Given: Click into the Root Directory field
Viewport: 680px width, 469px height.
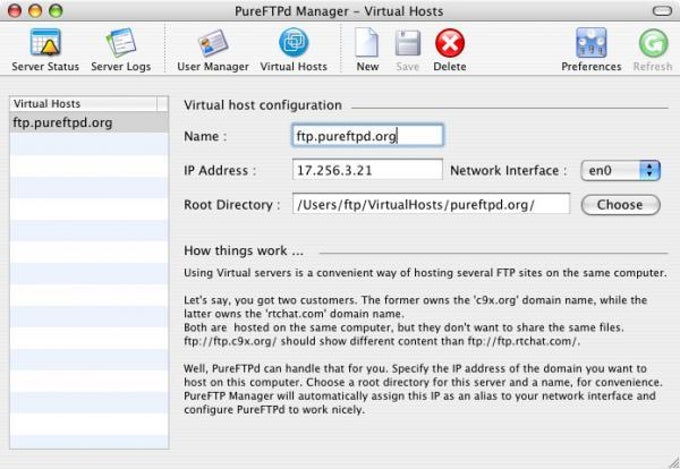Looking at the screenshot, I should click(x=431, y=204).
